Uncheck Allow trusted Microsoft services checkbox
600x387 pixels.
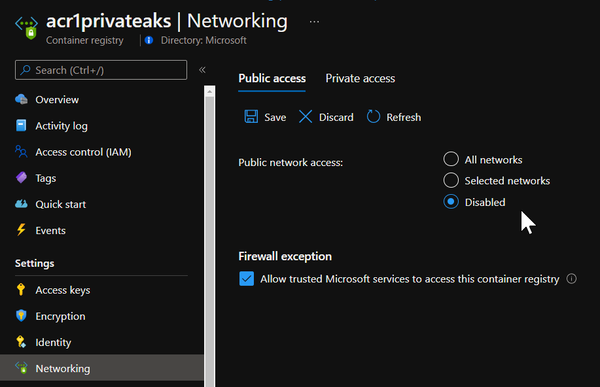coord(246,279)
